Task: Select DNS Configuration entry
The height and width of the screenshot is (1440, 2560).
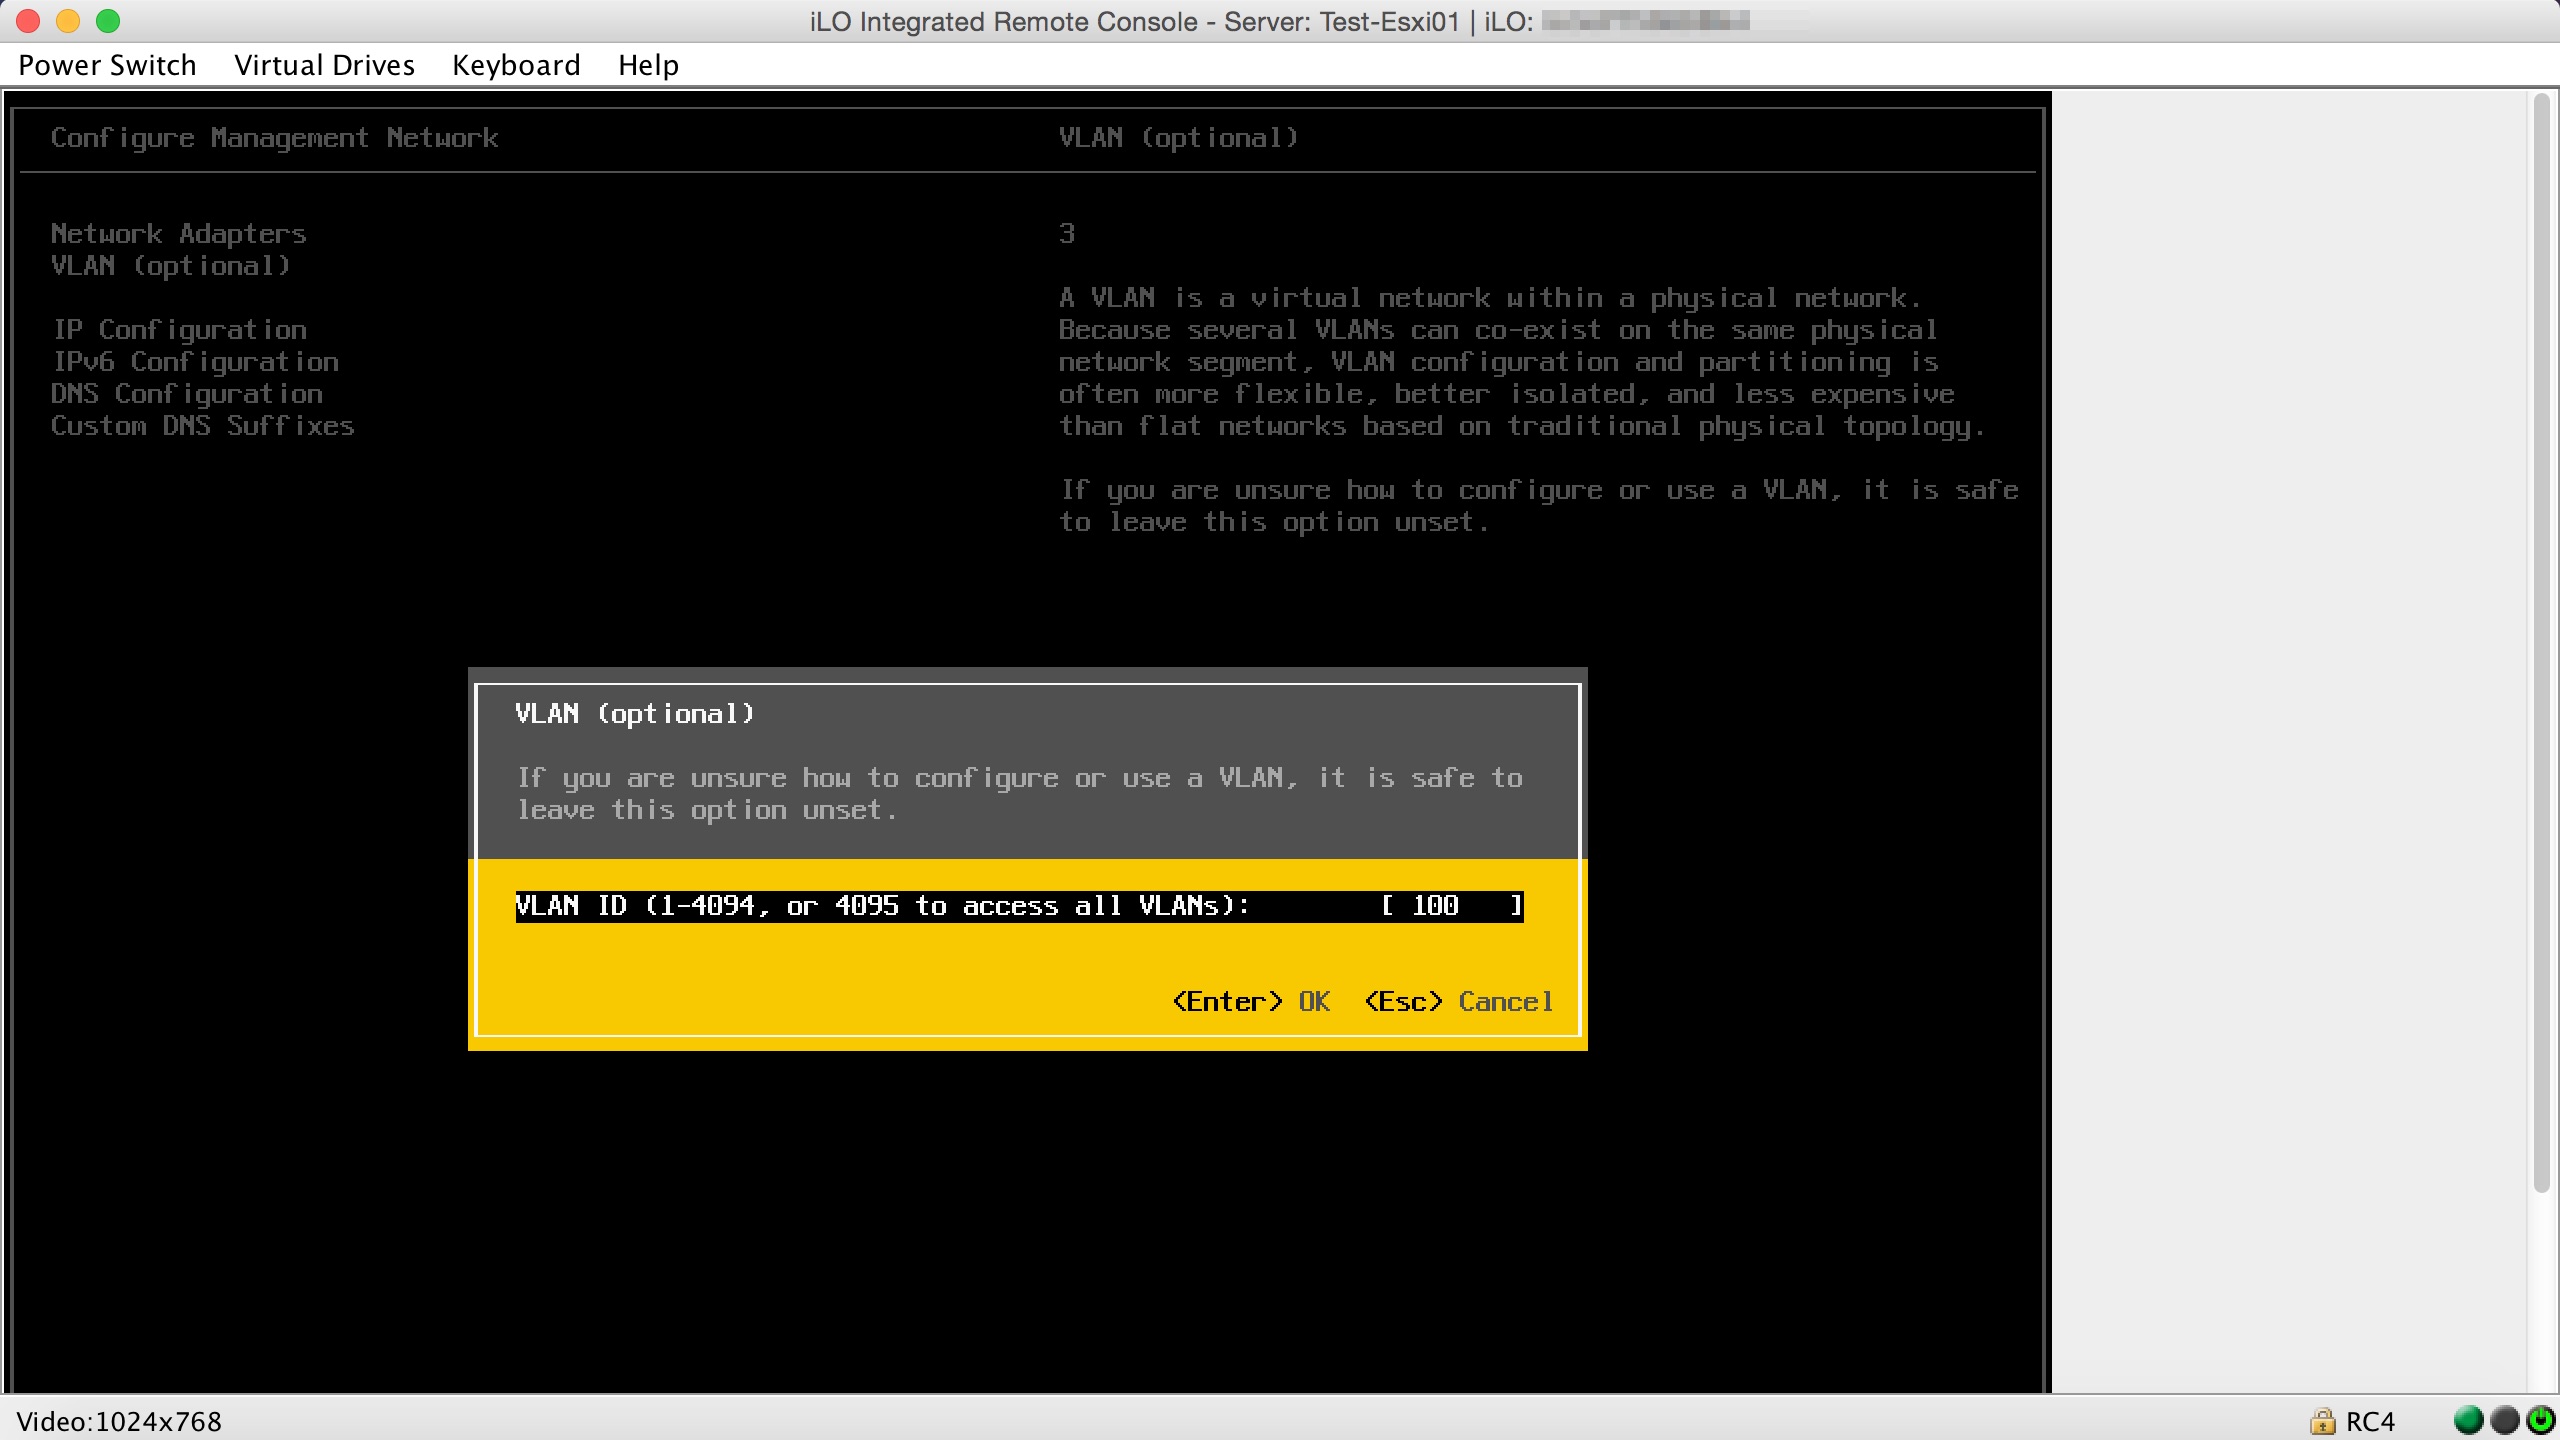Action: pyautogui.click(x=187, y=394)
